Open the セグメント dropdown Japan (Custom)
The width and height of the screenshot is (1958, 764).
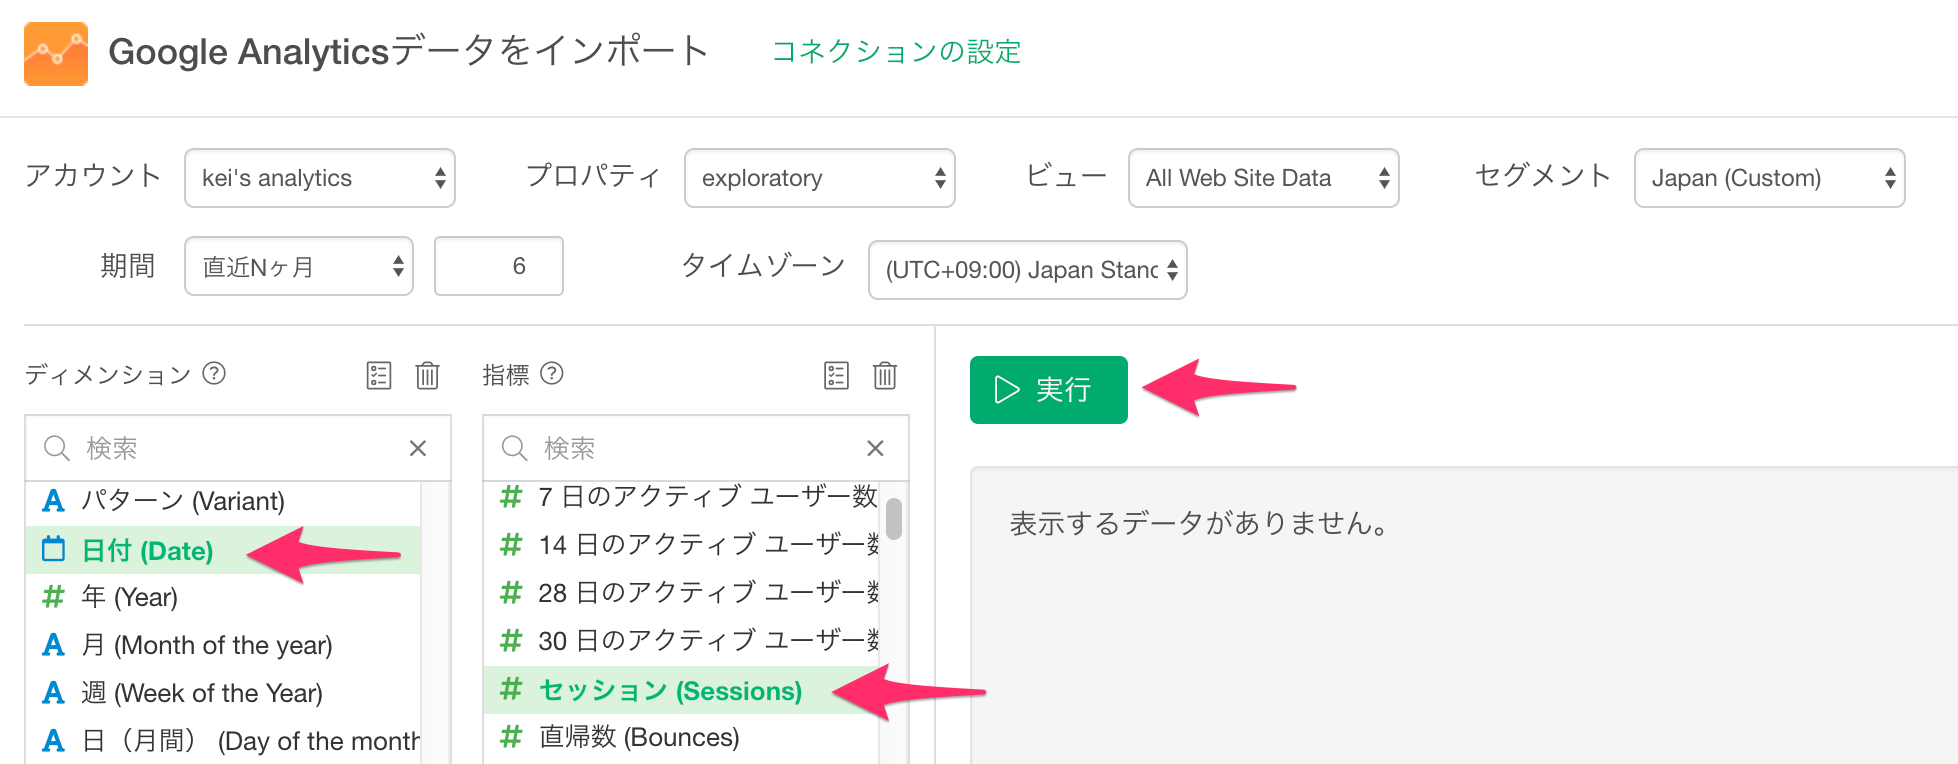[1770, 178]
